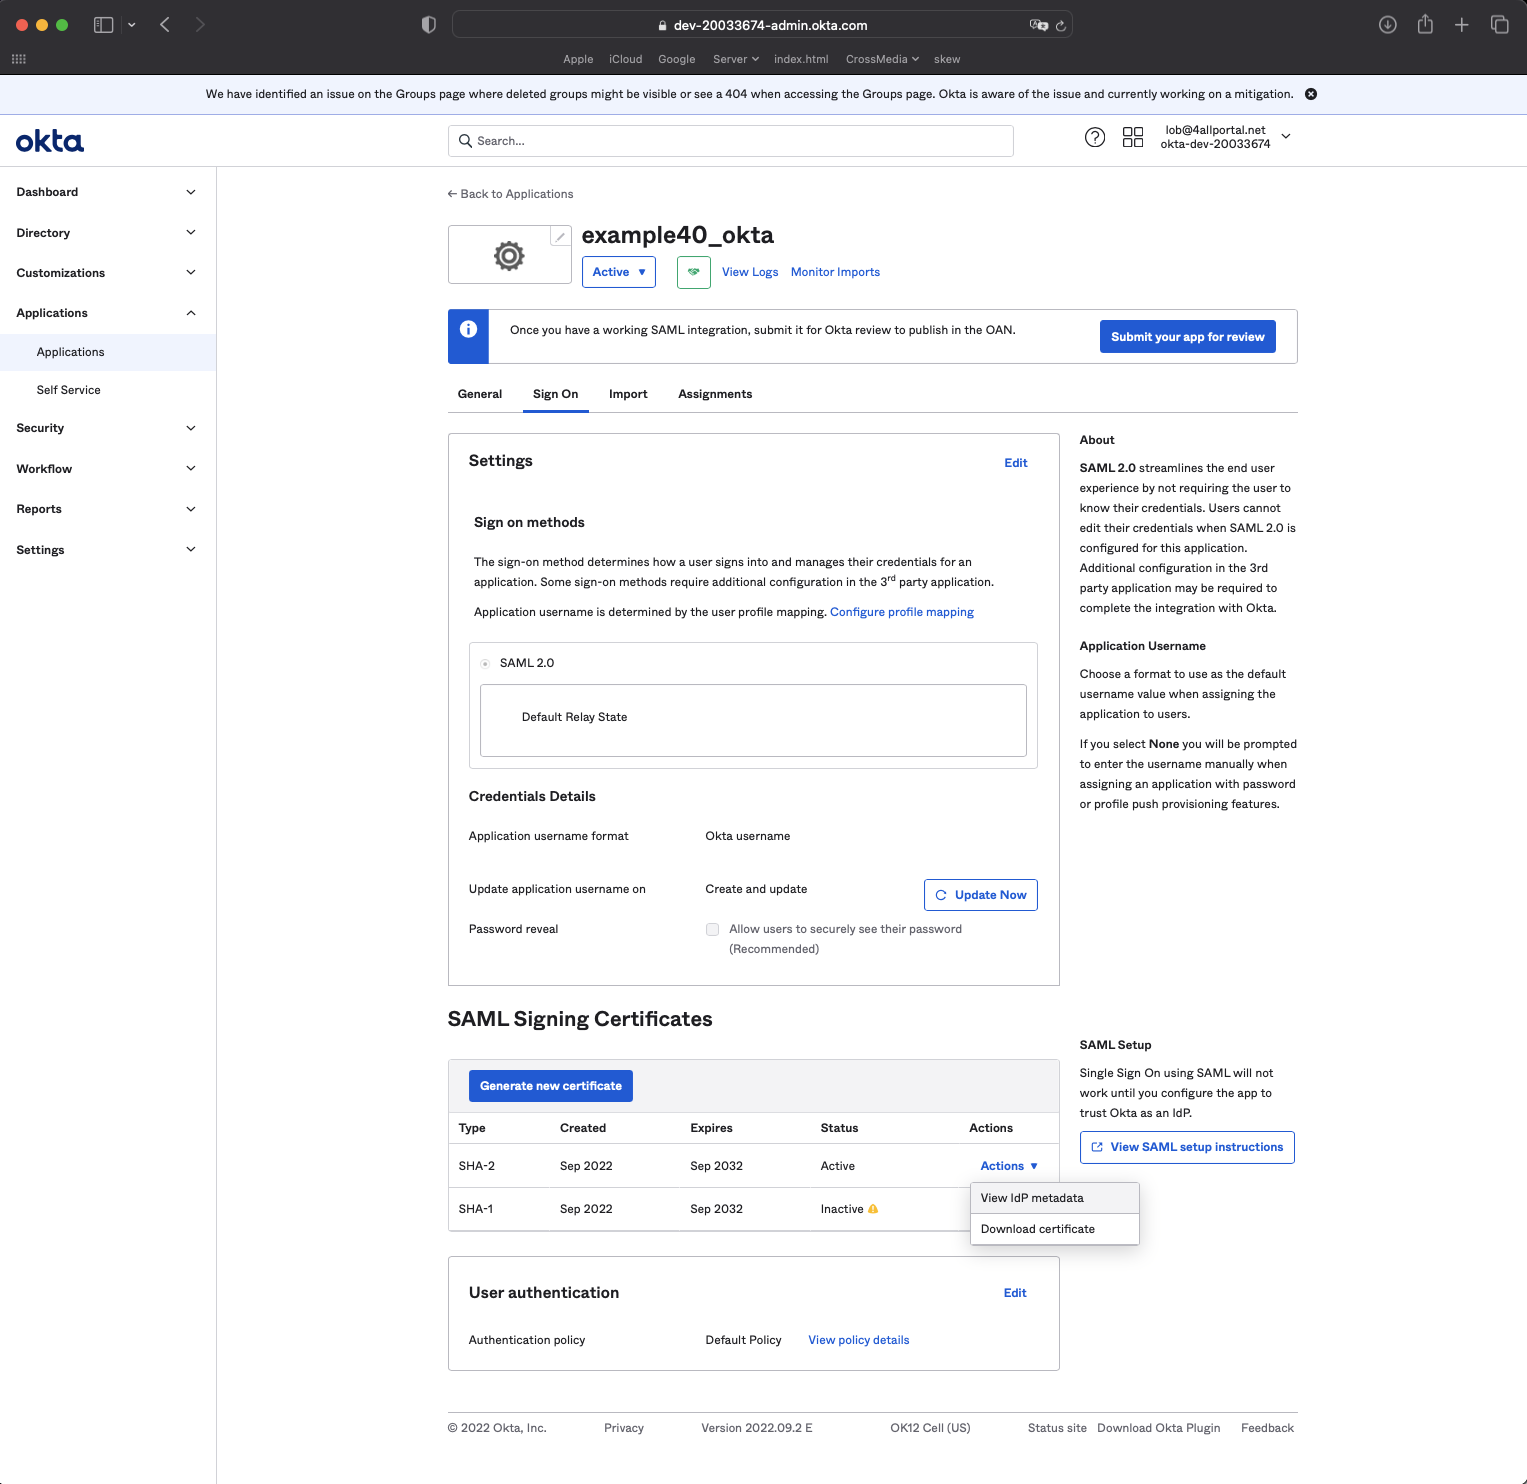Open the Active status dropdown

[x=619, y=272]
